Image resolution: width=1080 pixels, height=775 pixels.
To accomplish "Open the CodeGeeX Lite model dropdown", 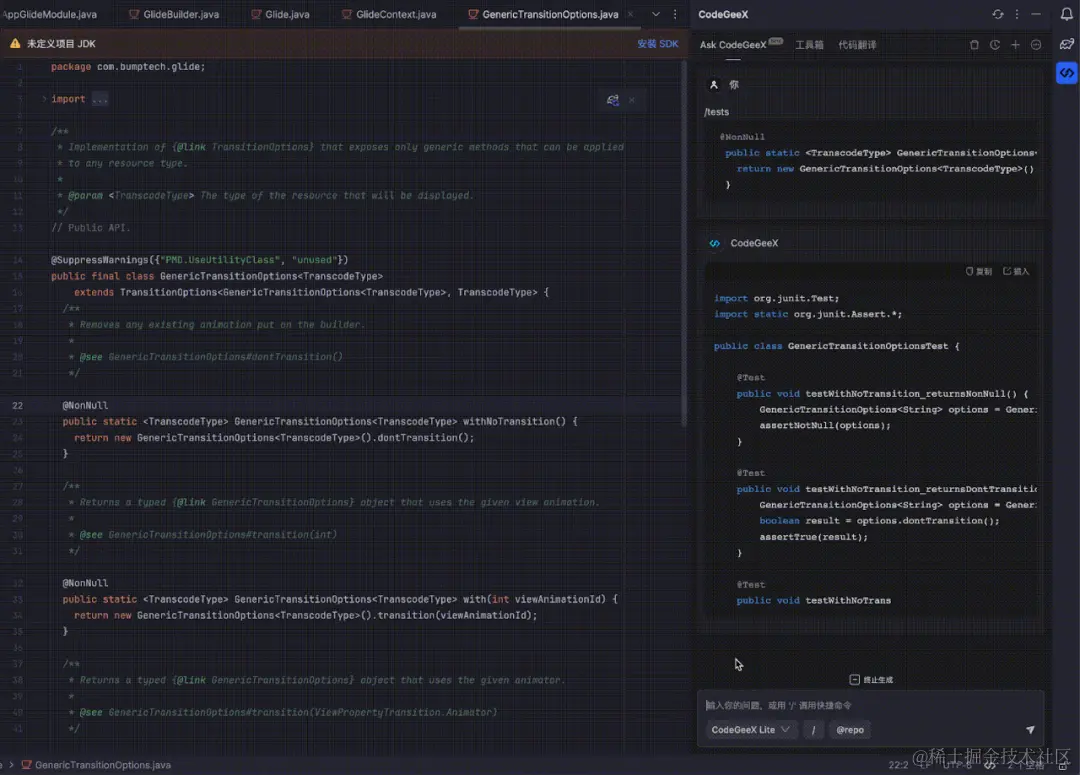I will point(750,730).
